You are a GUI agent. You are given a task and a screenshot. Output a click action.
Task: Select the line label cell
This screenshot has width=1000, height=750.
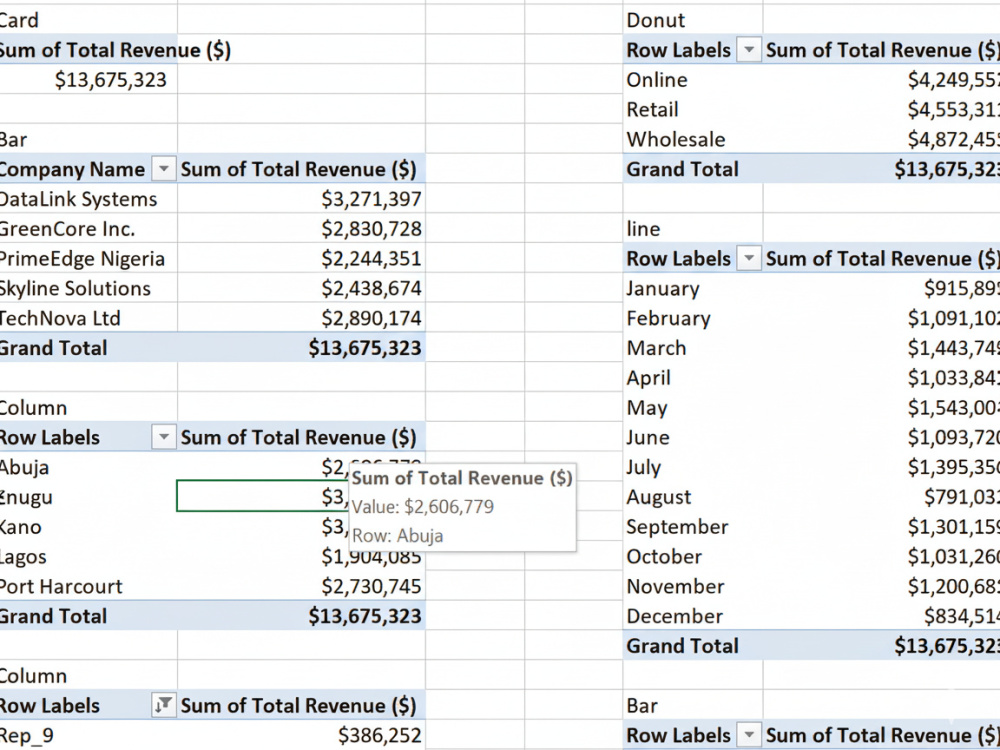(693, 229)
